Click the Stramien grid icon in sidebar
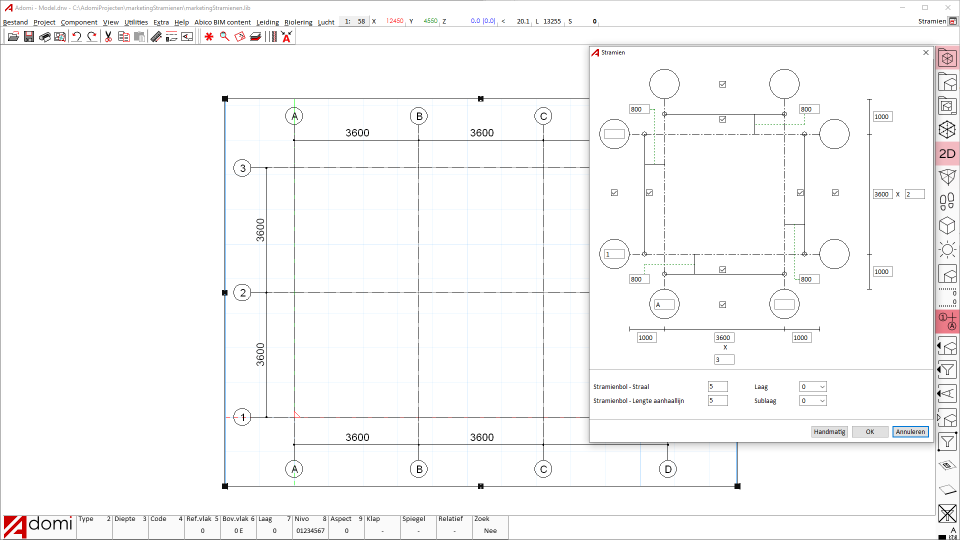Viewport: 960px width, 540px height. pos(947,321)
